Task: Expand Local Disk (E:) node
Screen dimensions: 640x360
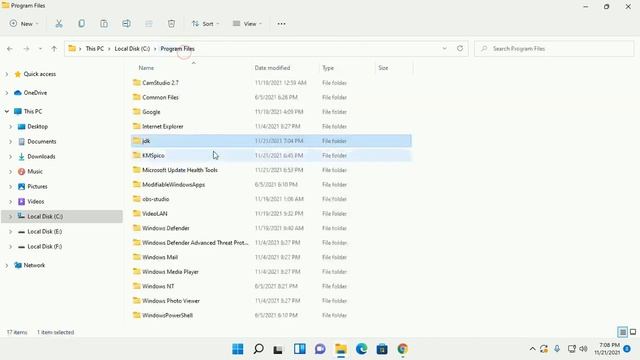Action: 11,231
